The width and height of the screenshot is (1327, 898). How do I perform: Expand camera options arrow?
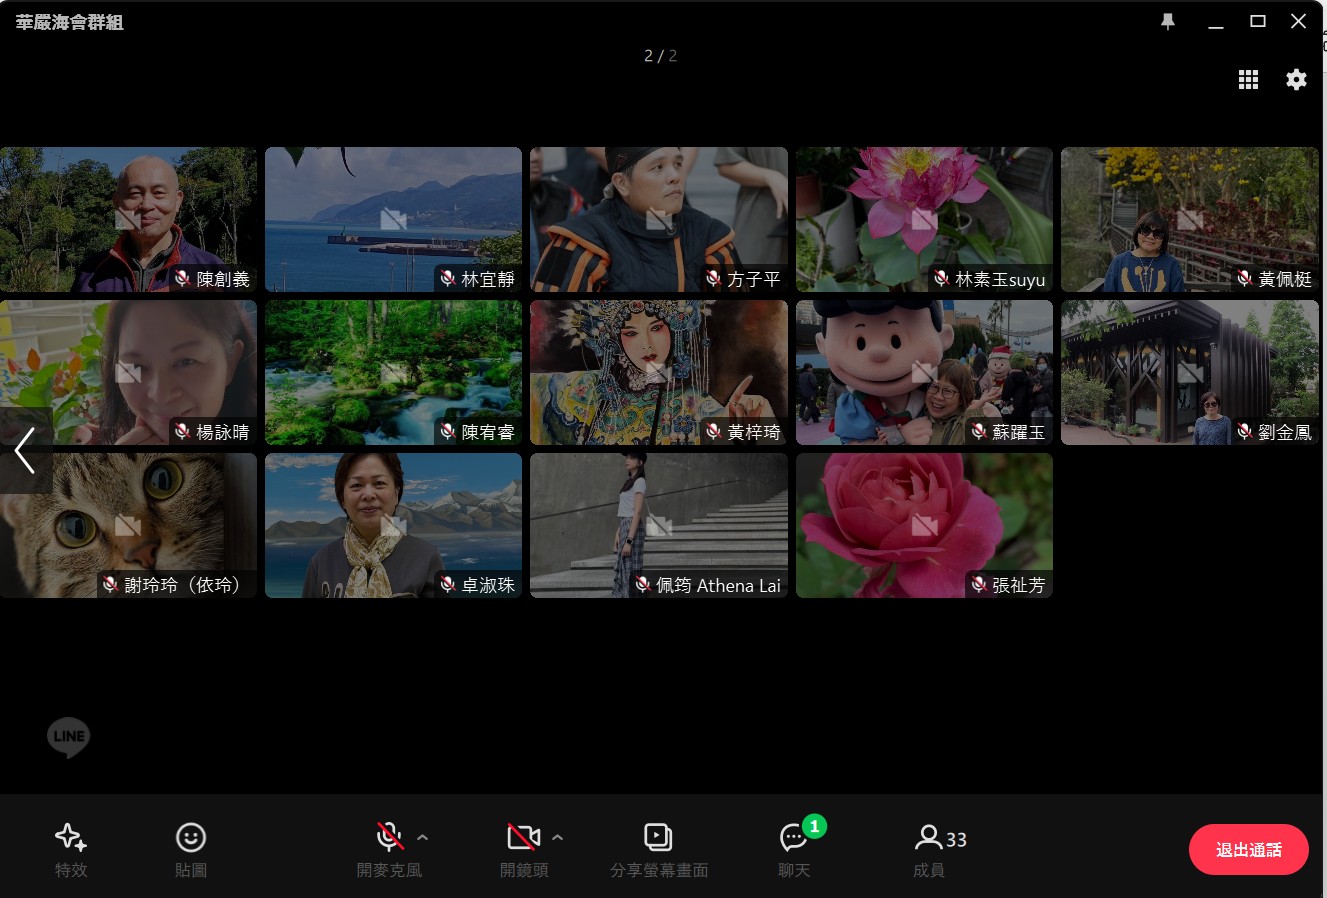[x=558, y=837]
